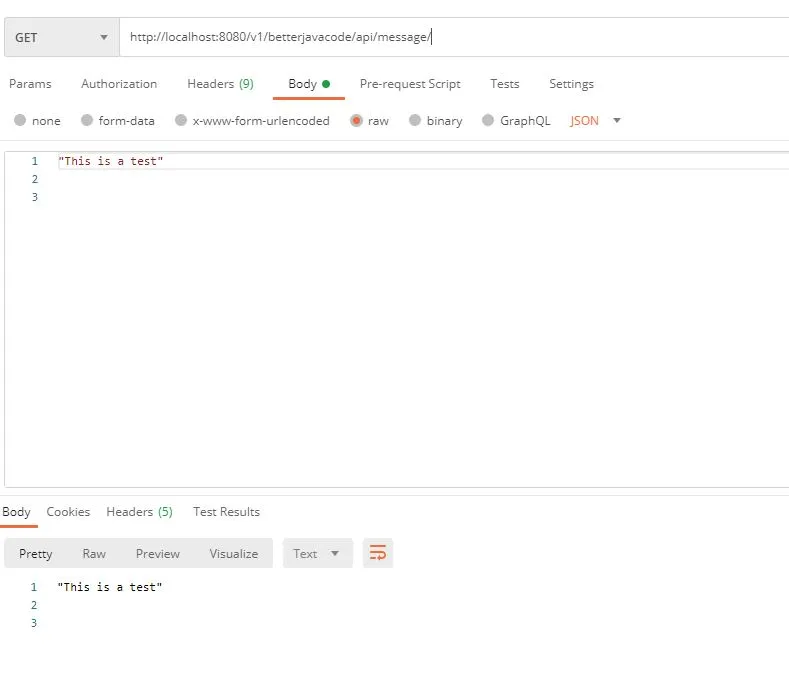This screenshot has height=673, width=789.
Task: Open the Text response format dropdown
Action: pyautogui.click(x=317, y=554)
